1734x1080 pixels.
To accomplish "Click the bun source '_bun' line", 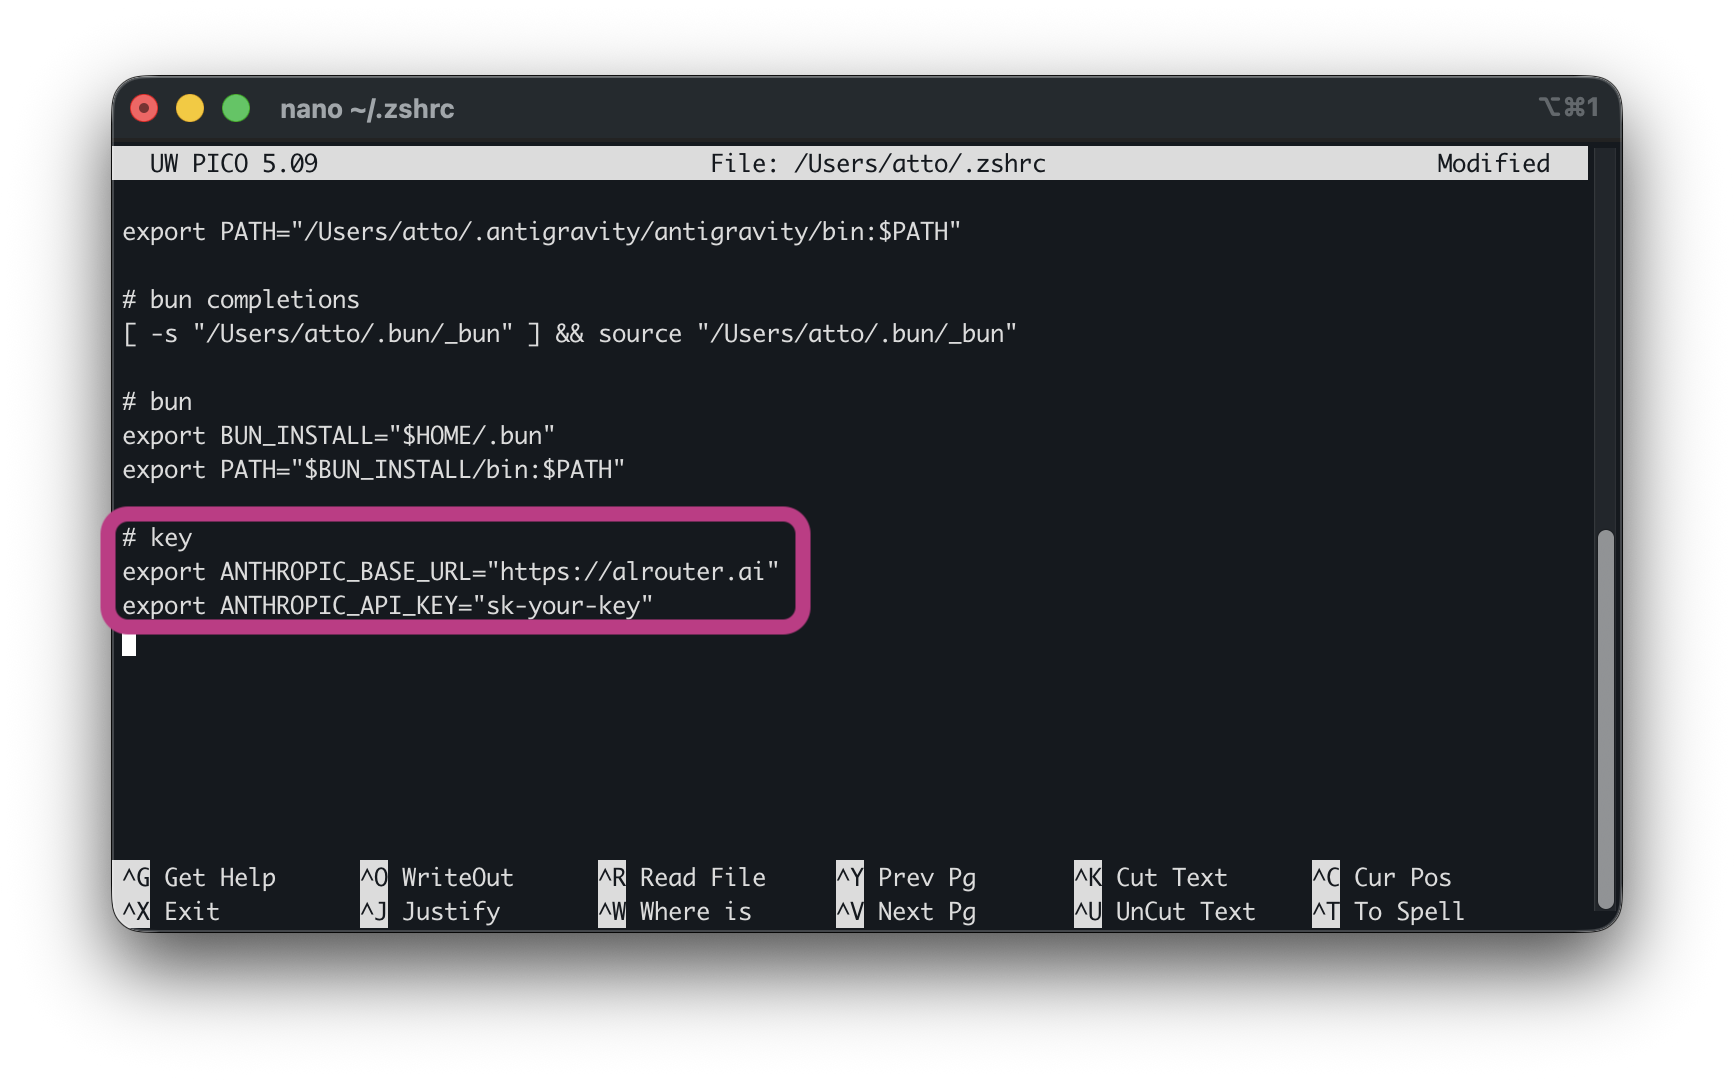I will [x=569, y=334].
